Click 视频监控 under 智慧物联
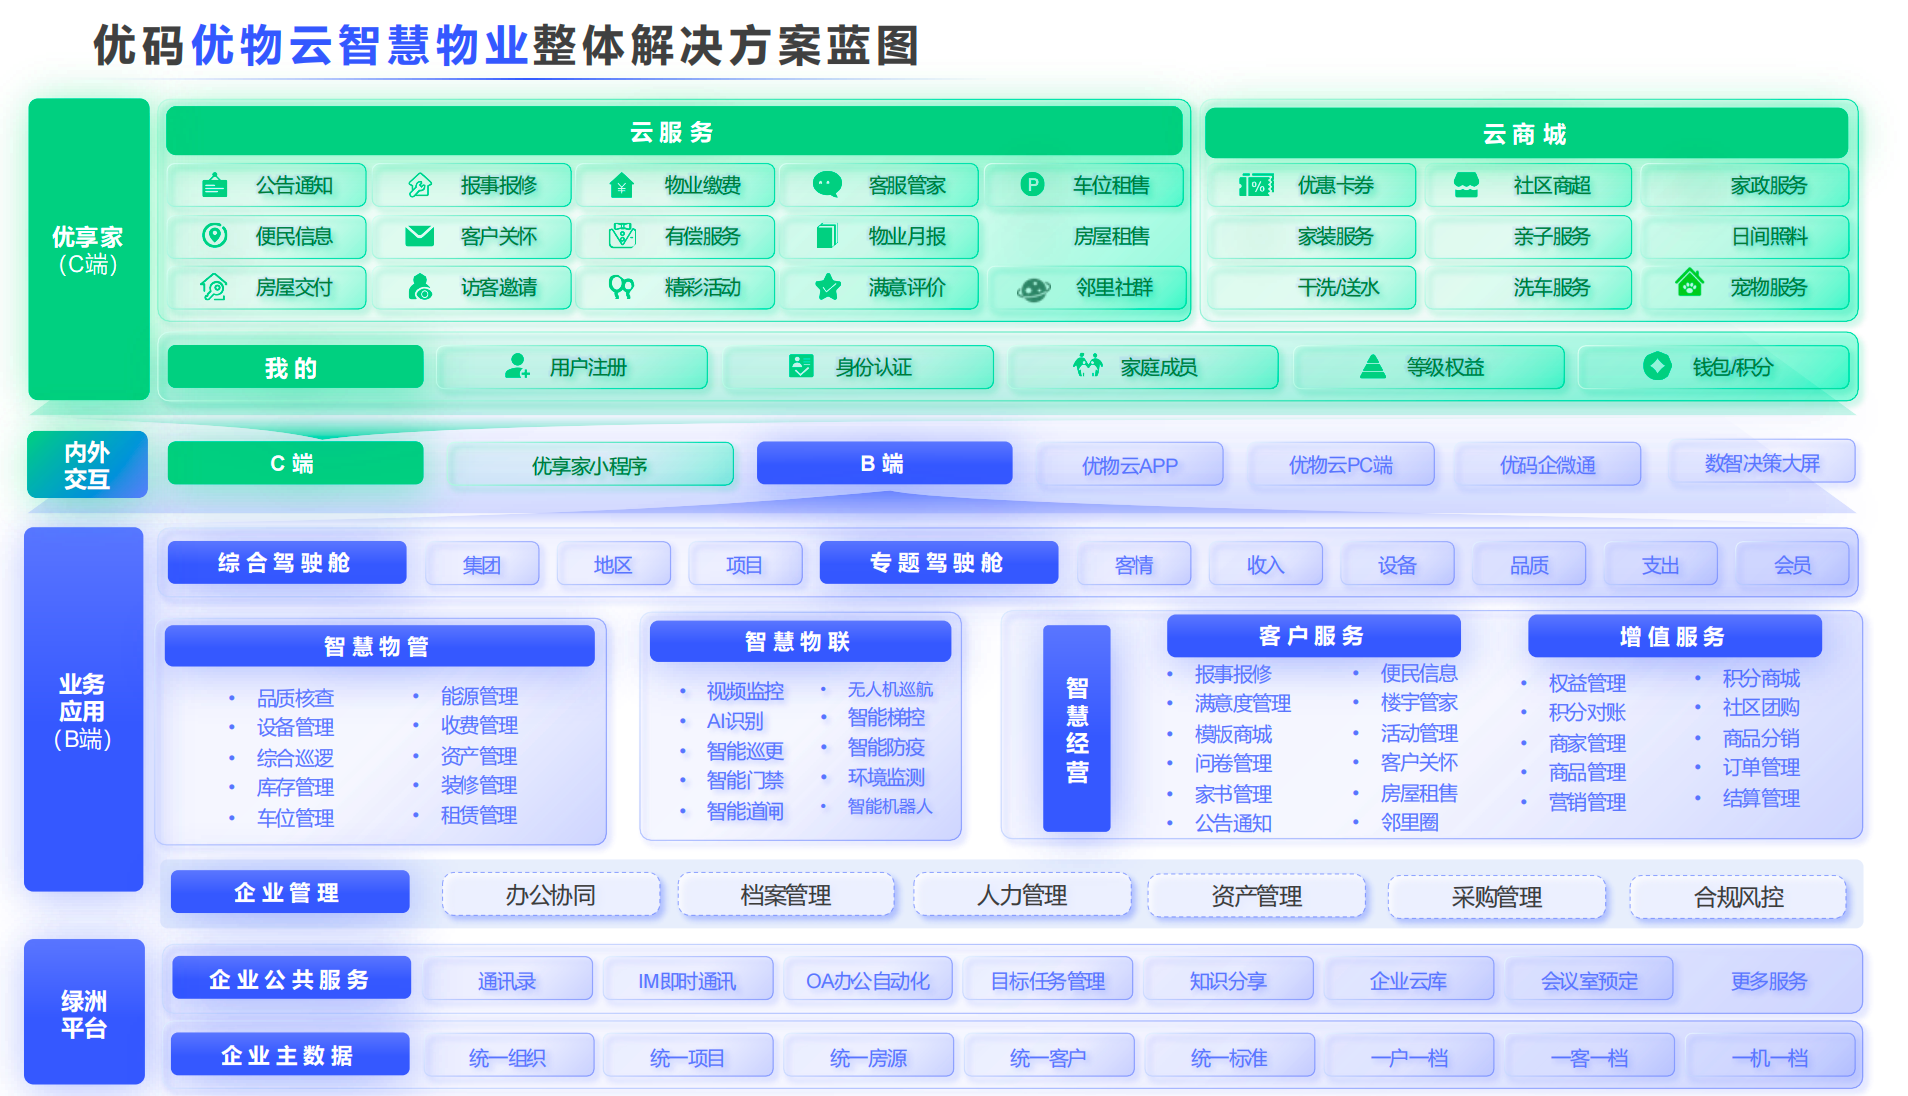The image size is (1908, 1096). (x=745, y=691)
